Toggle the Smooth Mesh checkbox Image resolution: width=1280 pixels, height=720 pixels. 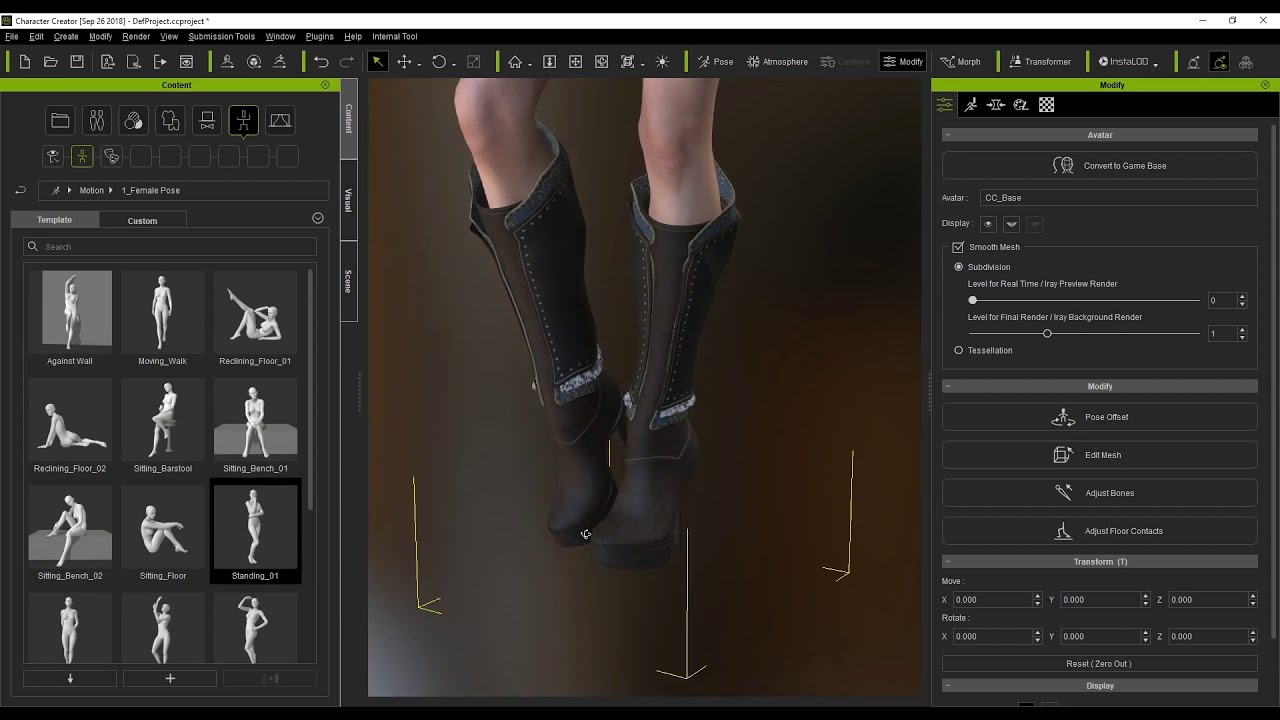coord(958,247)
